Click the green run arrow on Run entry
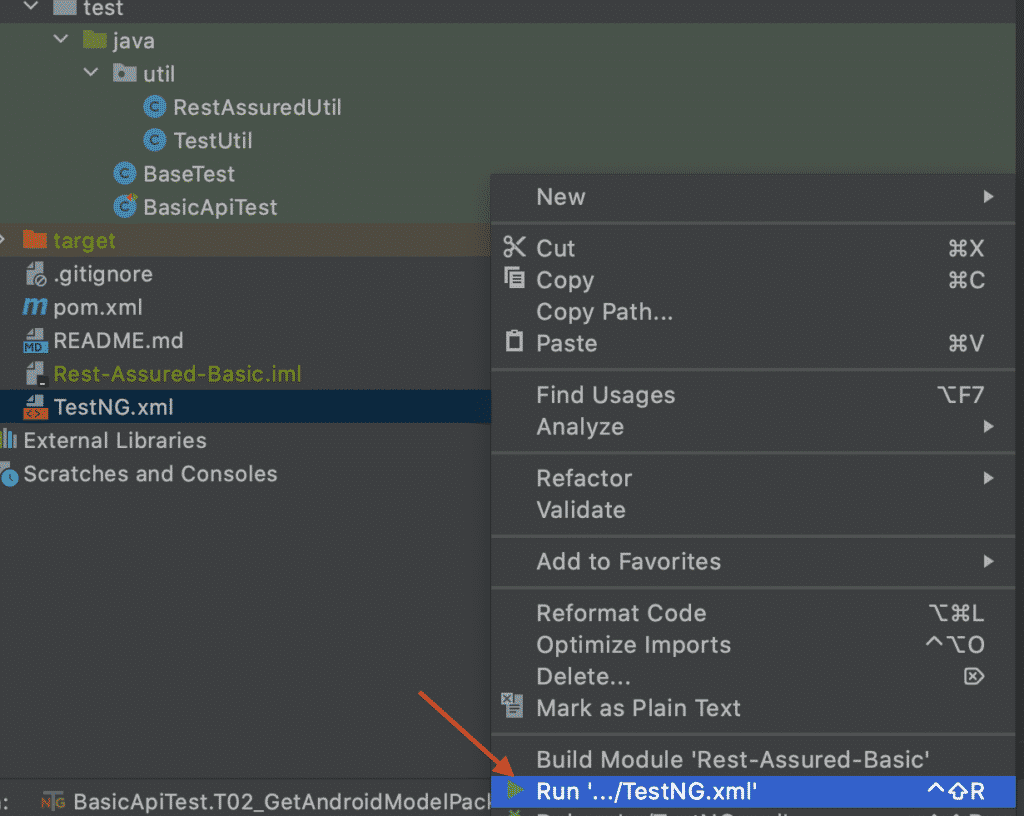Image resolution: width=1024 pixels, height=816 pixels. pos(515,791)
